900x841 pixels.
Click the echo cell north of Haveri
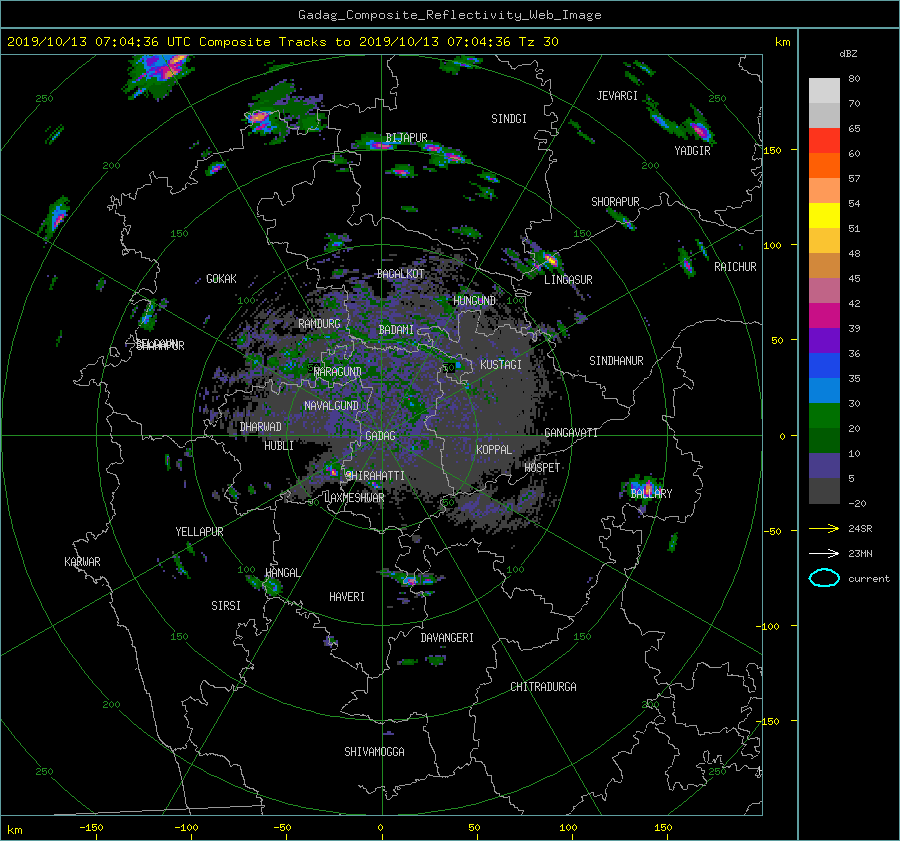tap(411, 579)
